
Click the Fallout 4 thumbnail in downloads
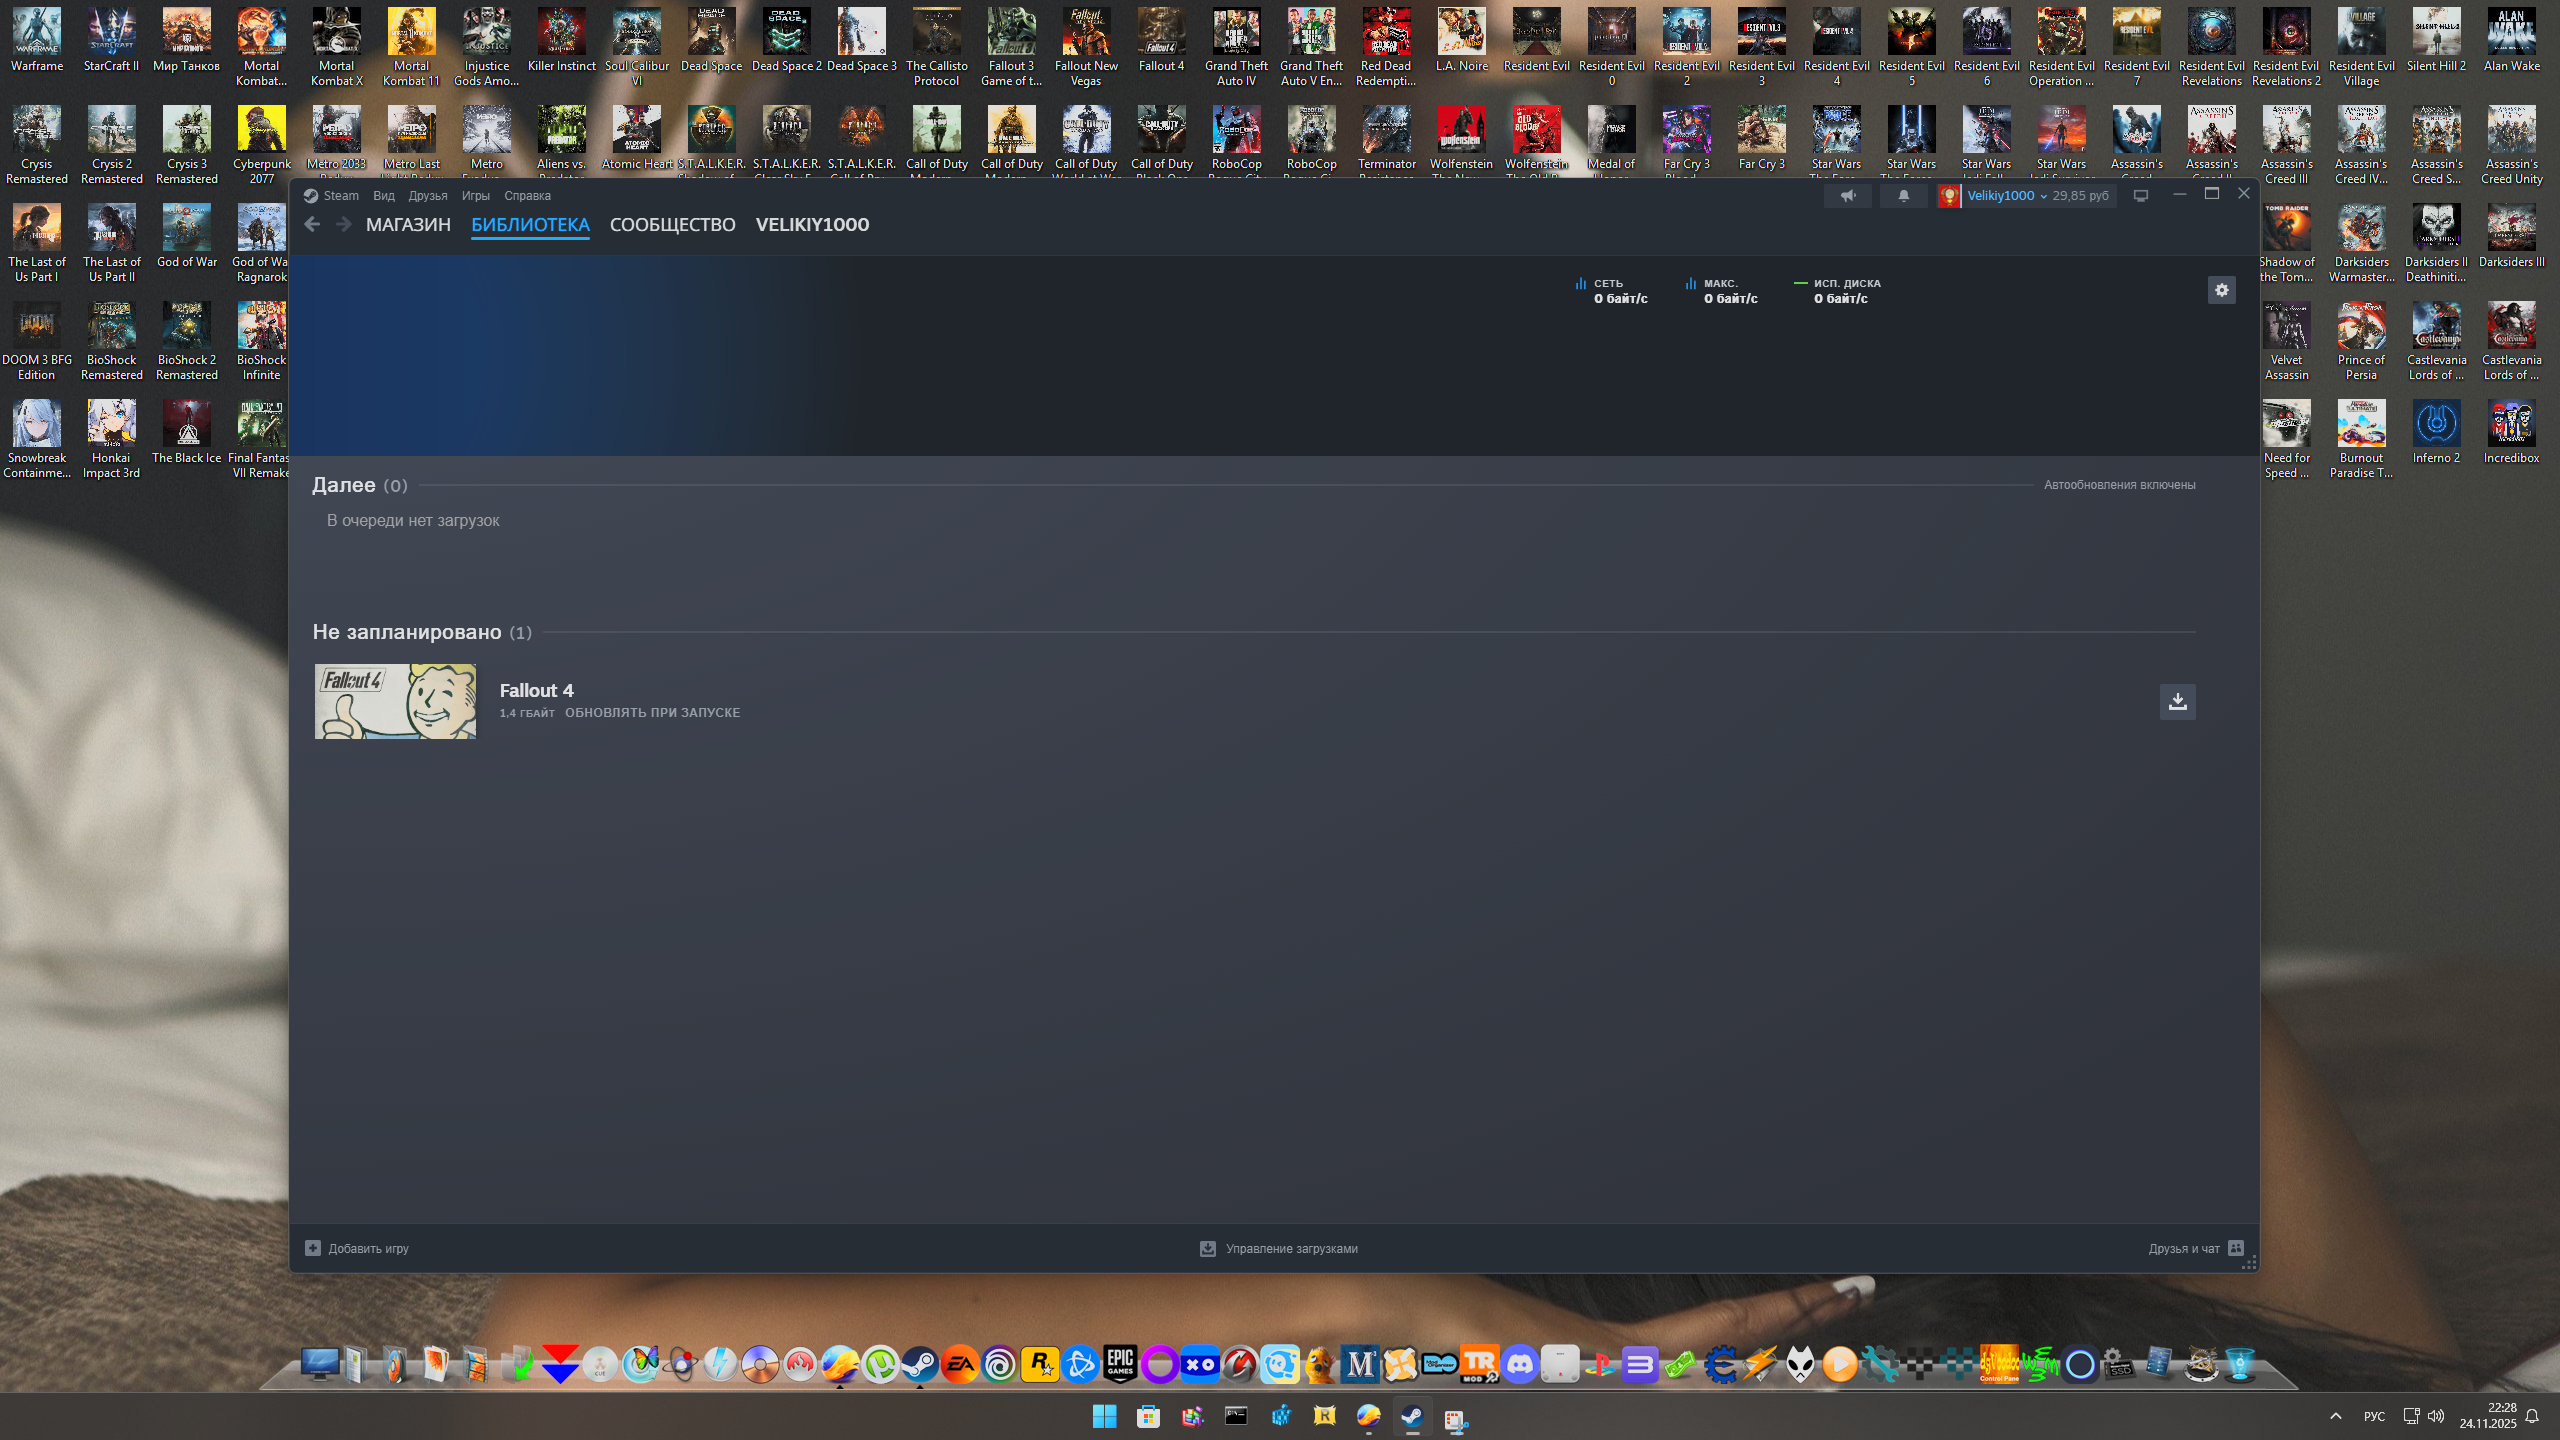point(395,701)
